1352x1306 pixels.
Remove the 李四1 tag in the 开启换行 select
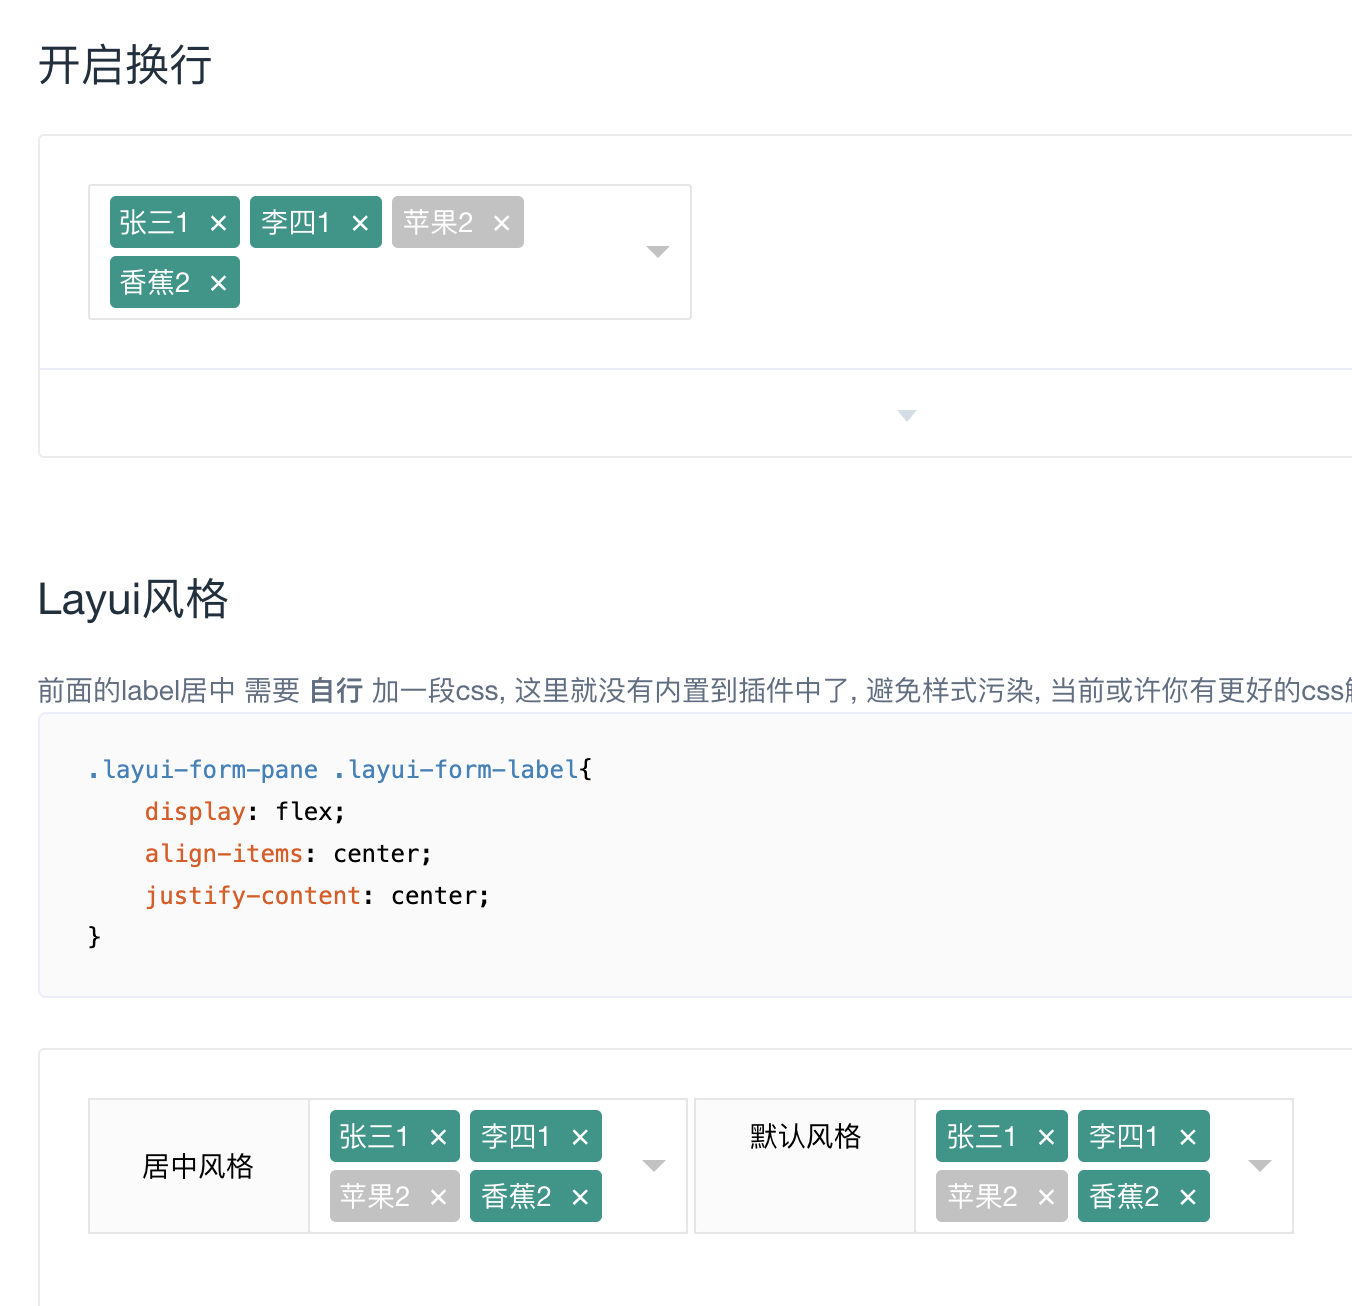360,223
